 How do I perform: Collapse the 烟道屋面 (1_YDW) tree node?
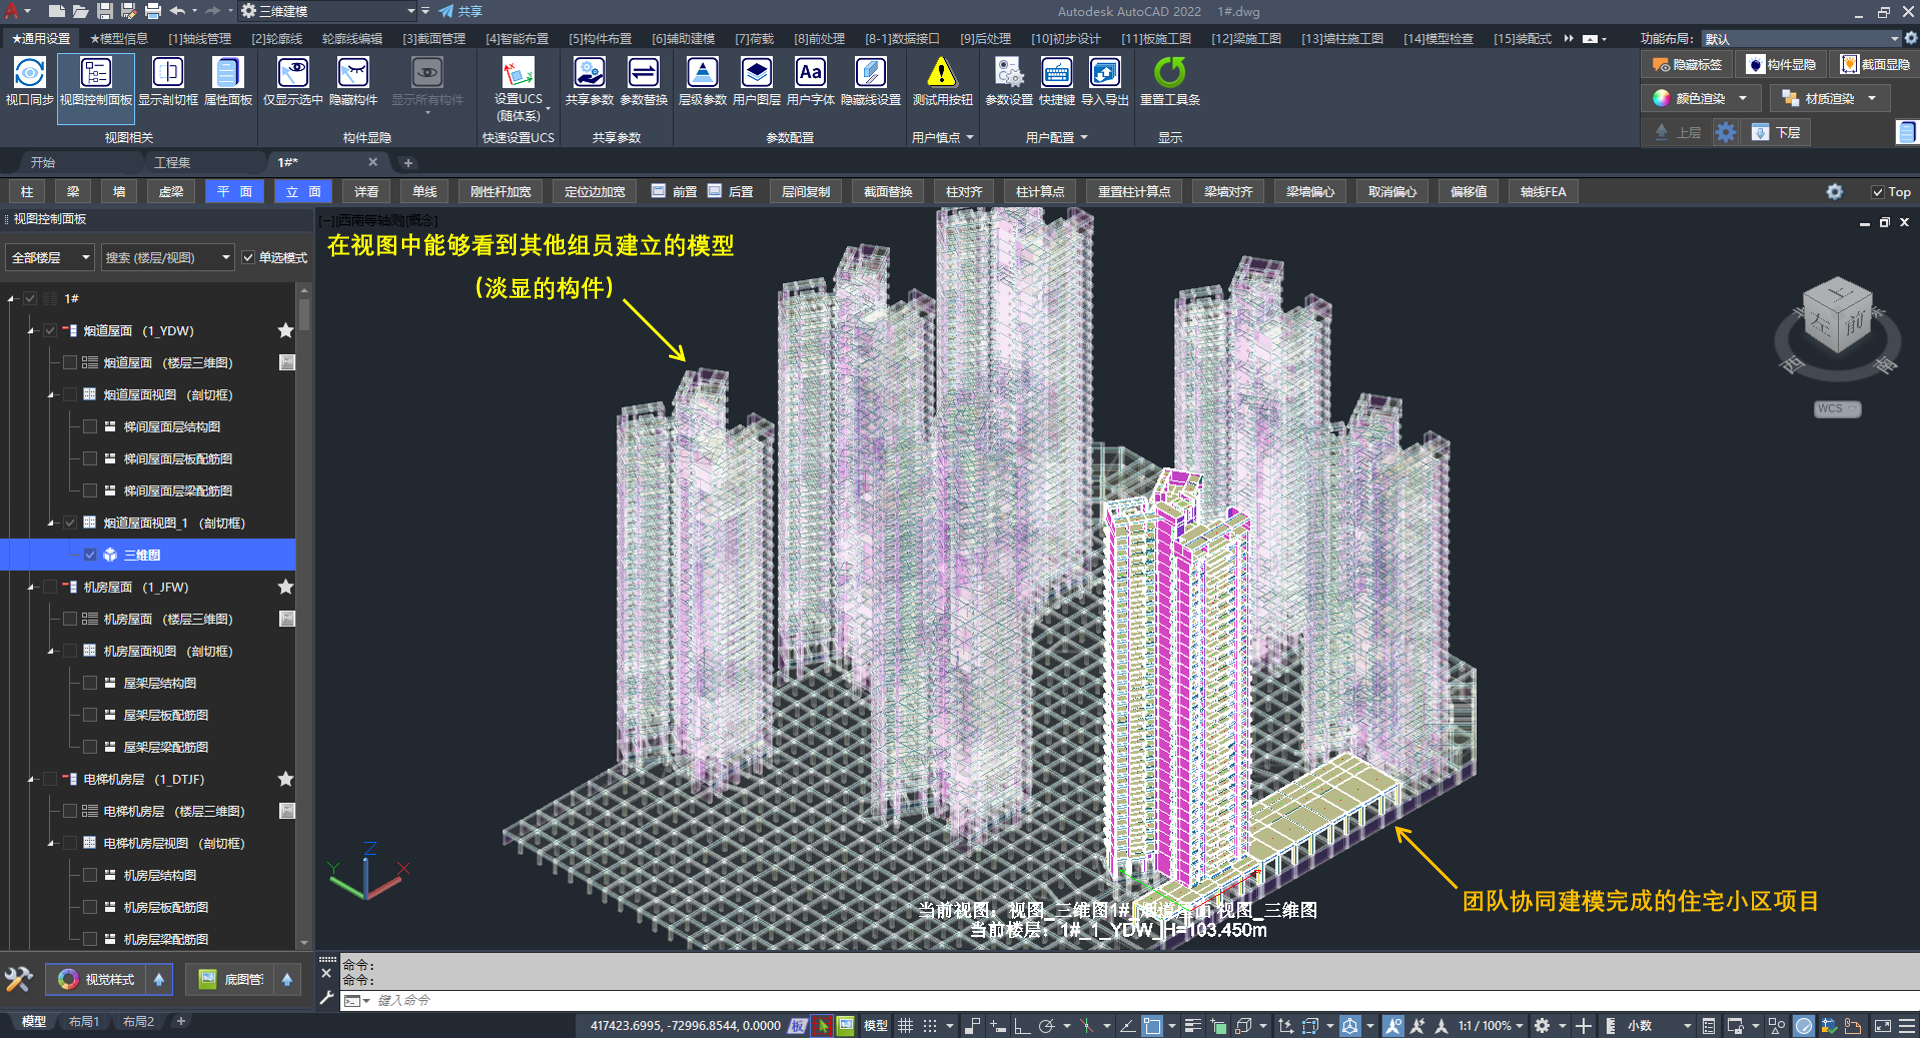[x=31, y=331]
